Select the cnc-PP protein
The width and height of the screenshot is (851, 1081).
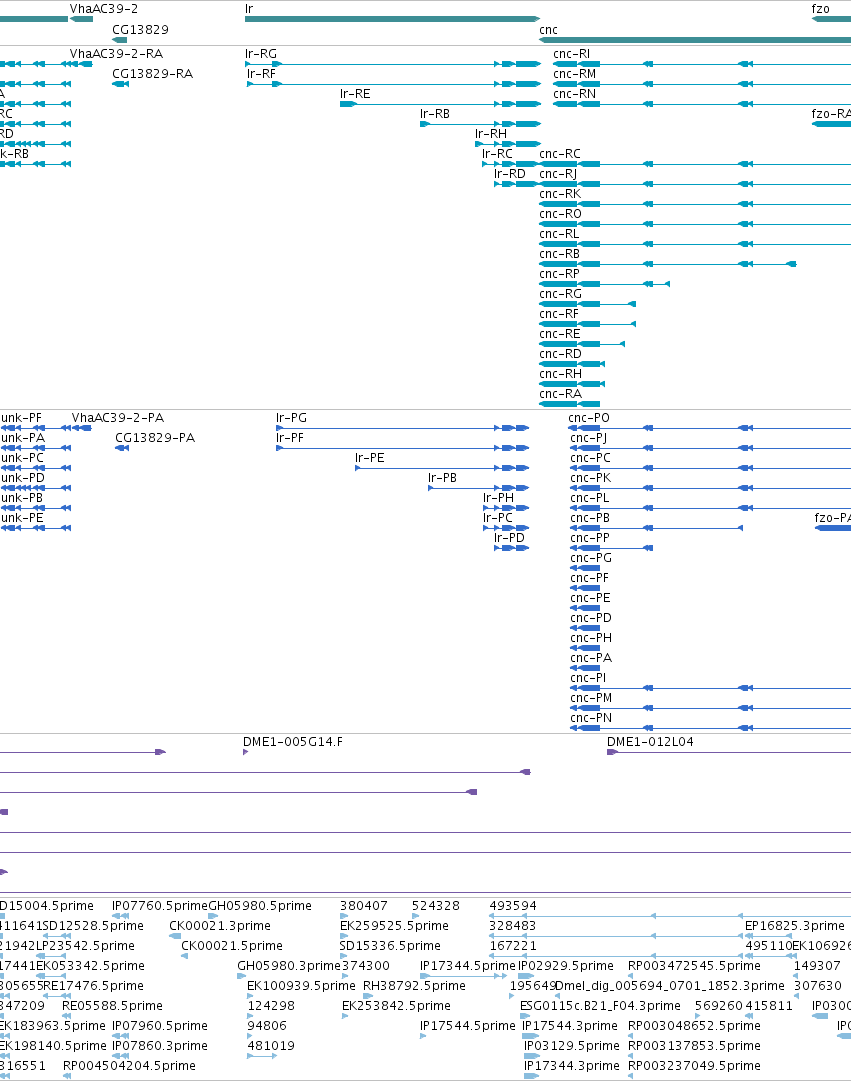point(590,538)
